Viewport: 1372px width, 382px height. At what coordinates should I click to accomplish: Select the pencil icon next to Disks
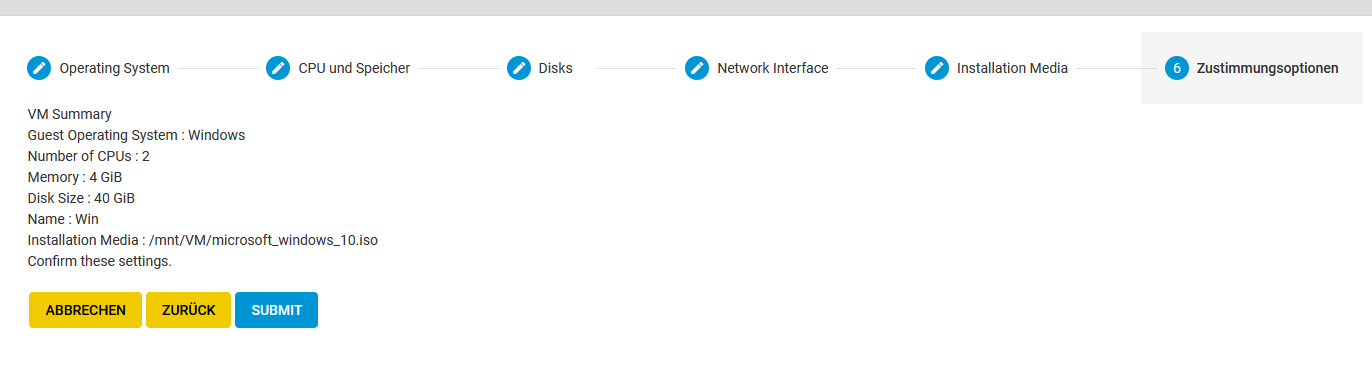pyautogui.click(x=519, y=68)
